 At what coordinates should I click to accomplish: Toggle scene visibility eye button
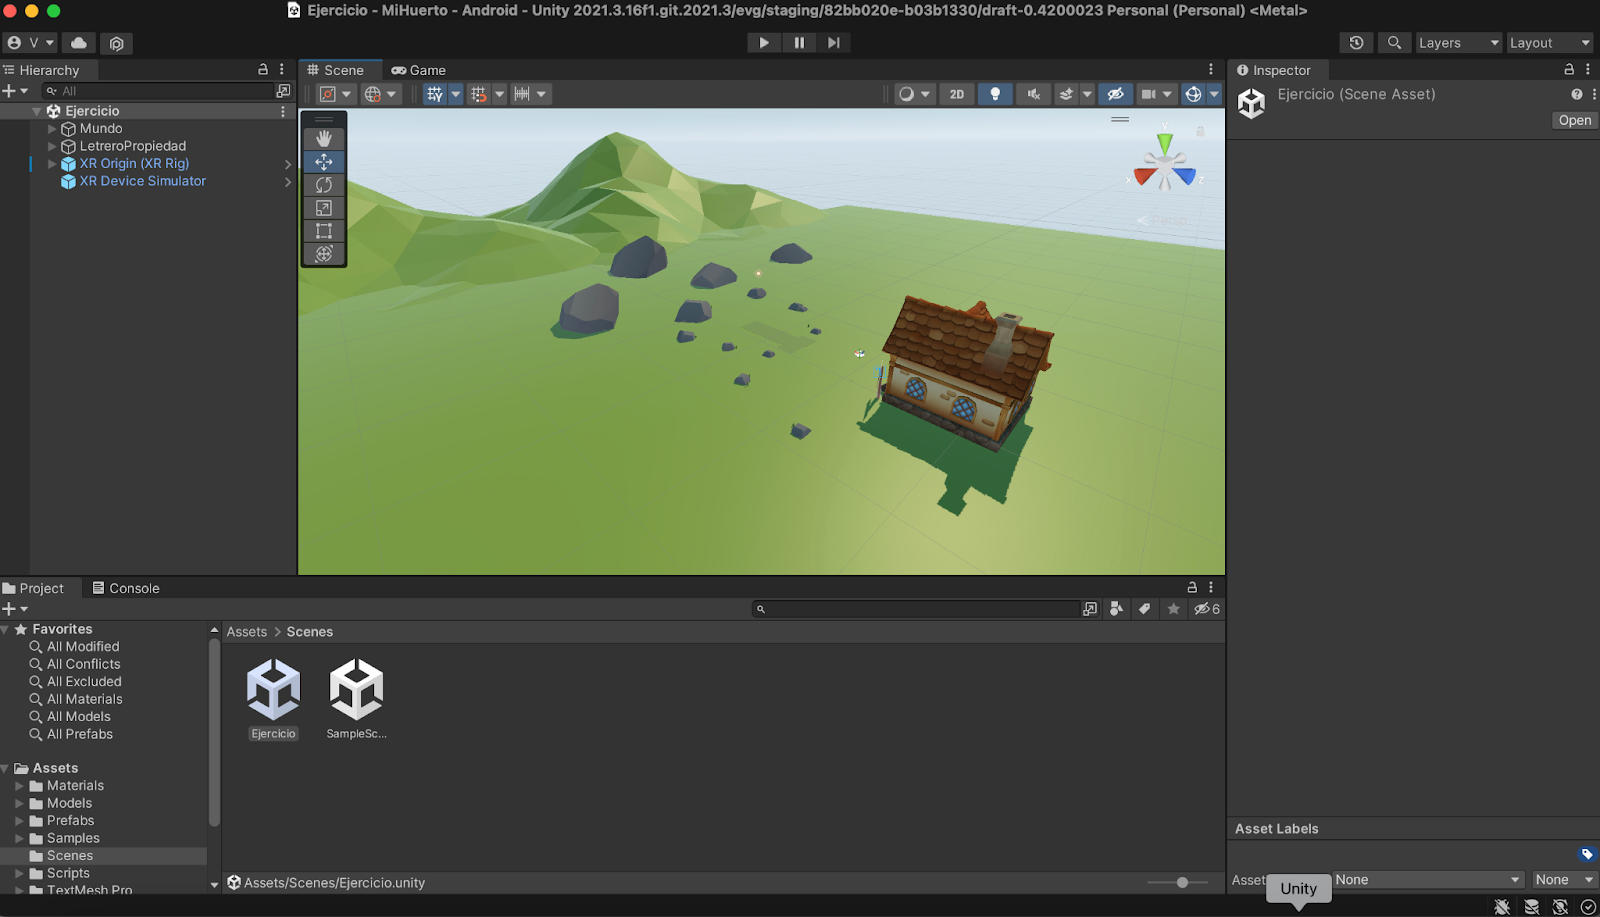pos(1116,94)
